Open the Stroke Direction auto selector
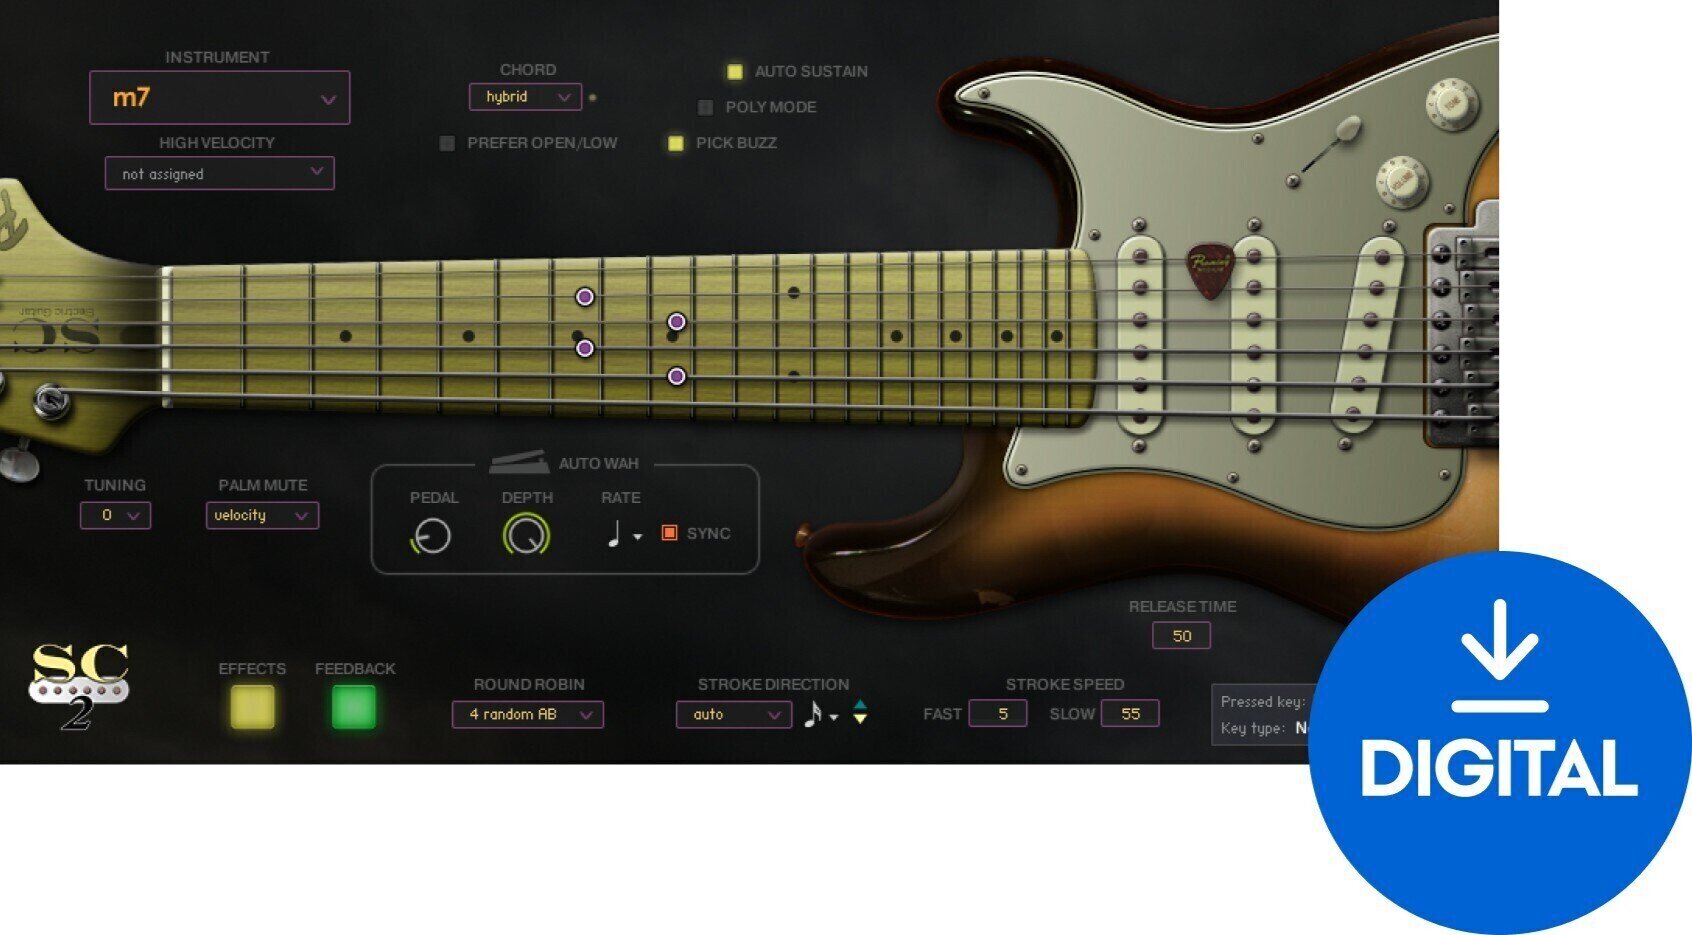 [733, 714]
